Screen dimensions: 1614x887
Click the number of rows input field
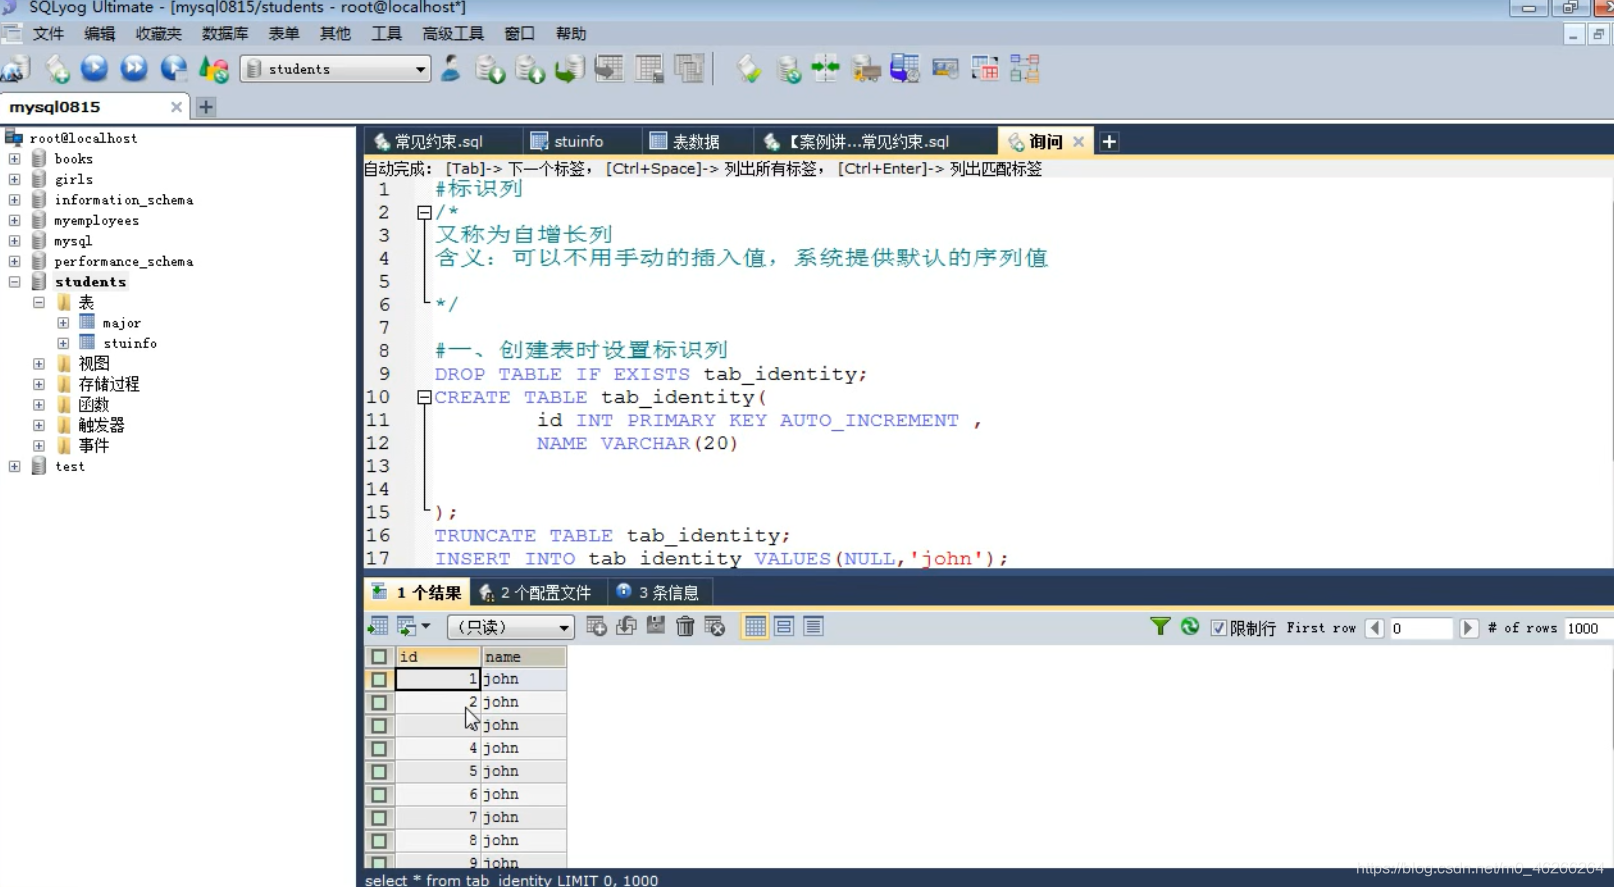pos(1587,628)
